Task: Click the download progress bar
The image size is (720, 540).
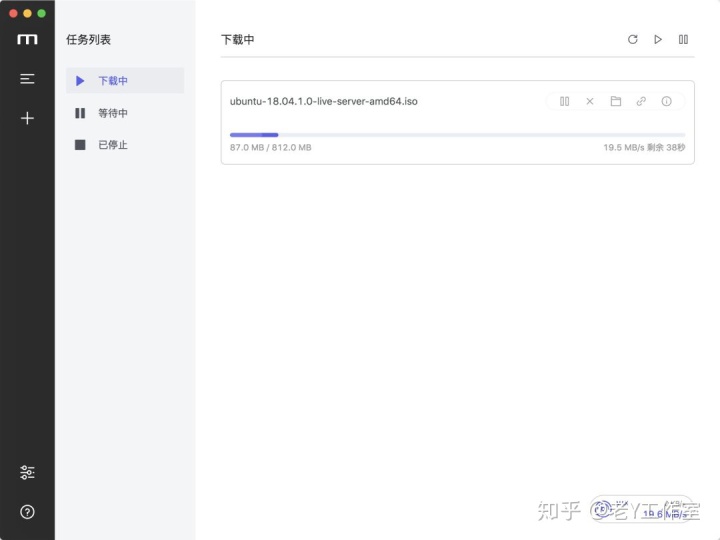Action: [x=457, y=135]
